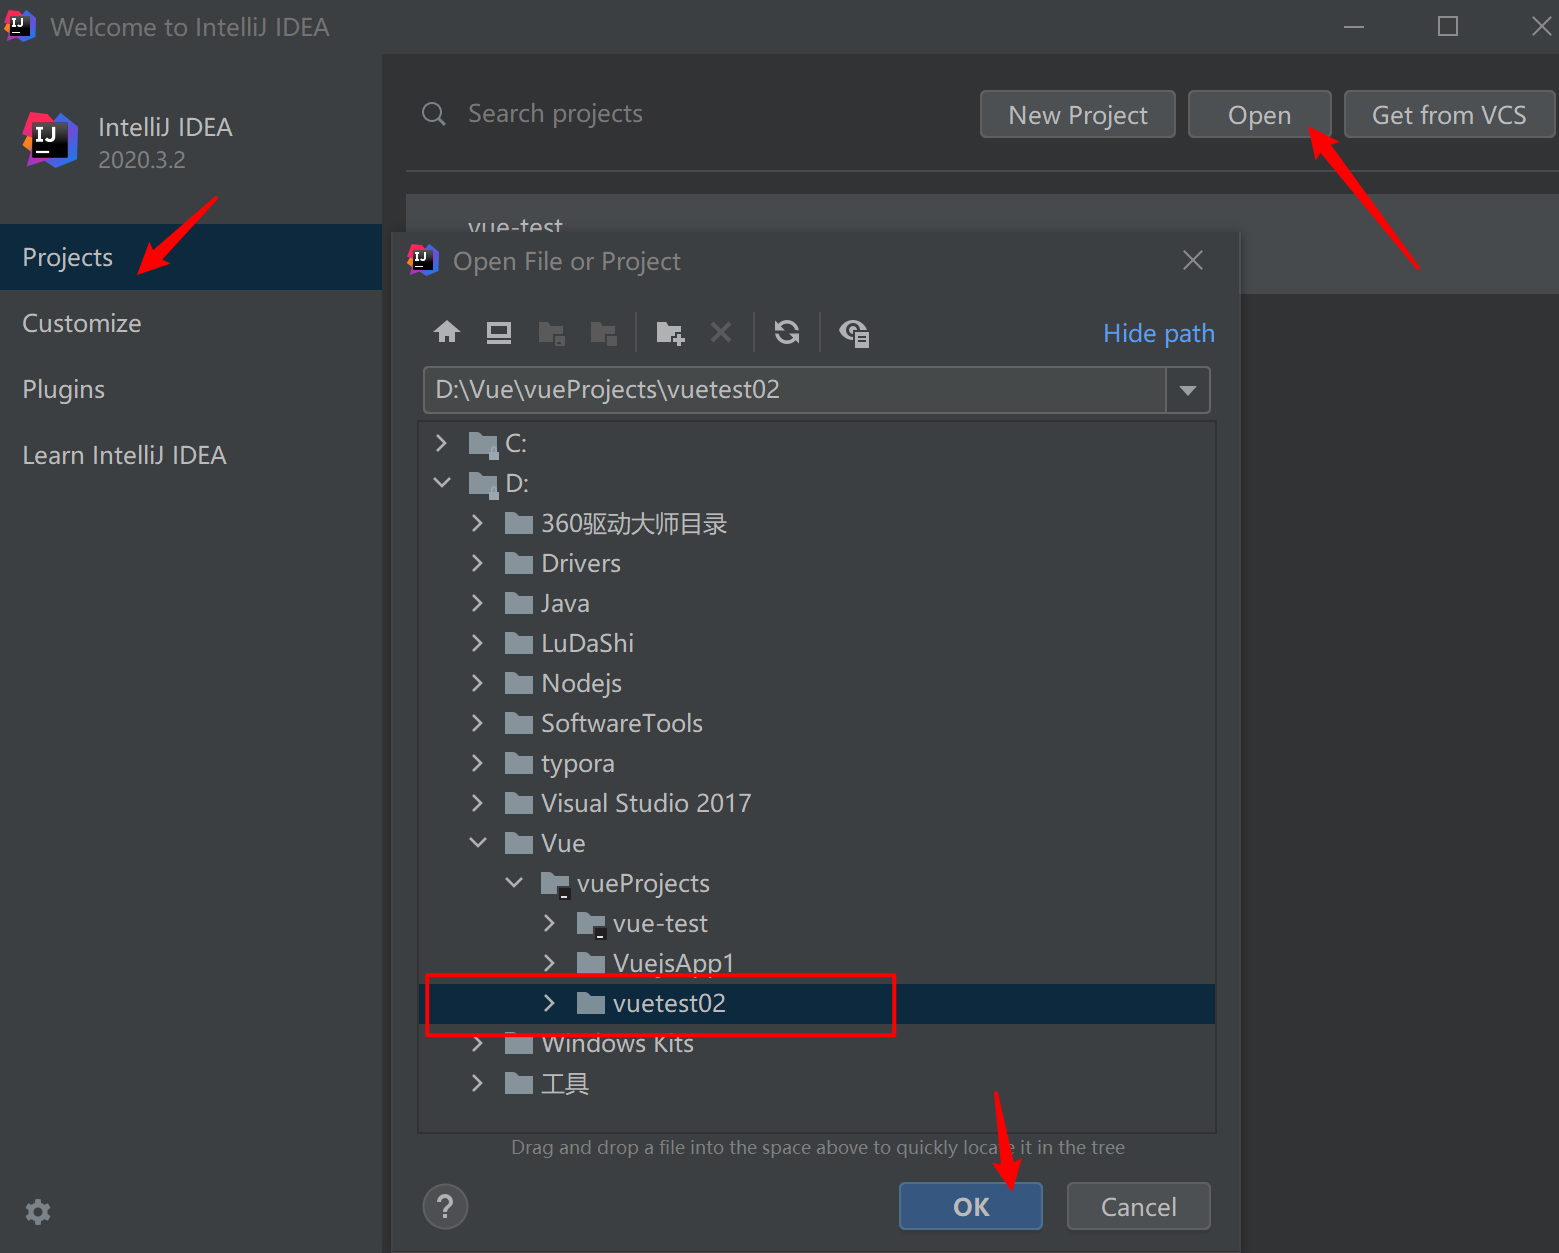Select the vue-test folder in tree
1559x1253 pixels.
(817, 923)
